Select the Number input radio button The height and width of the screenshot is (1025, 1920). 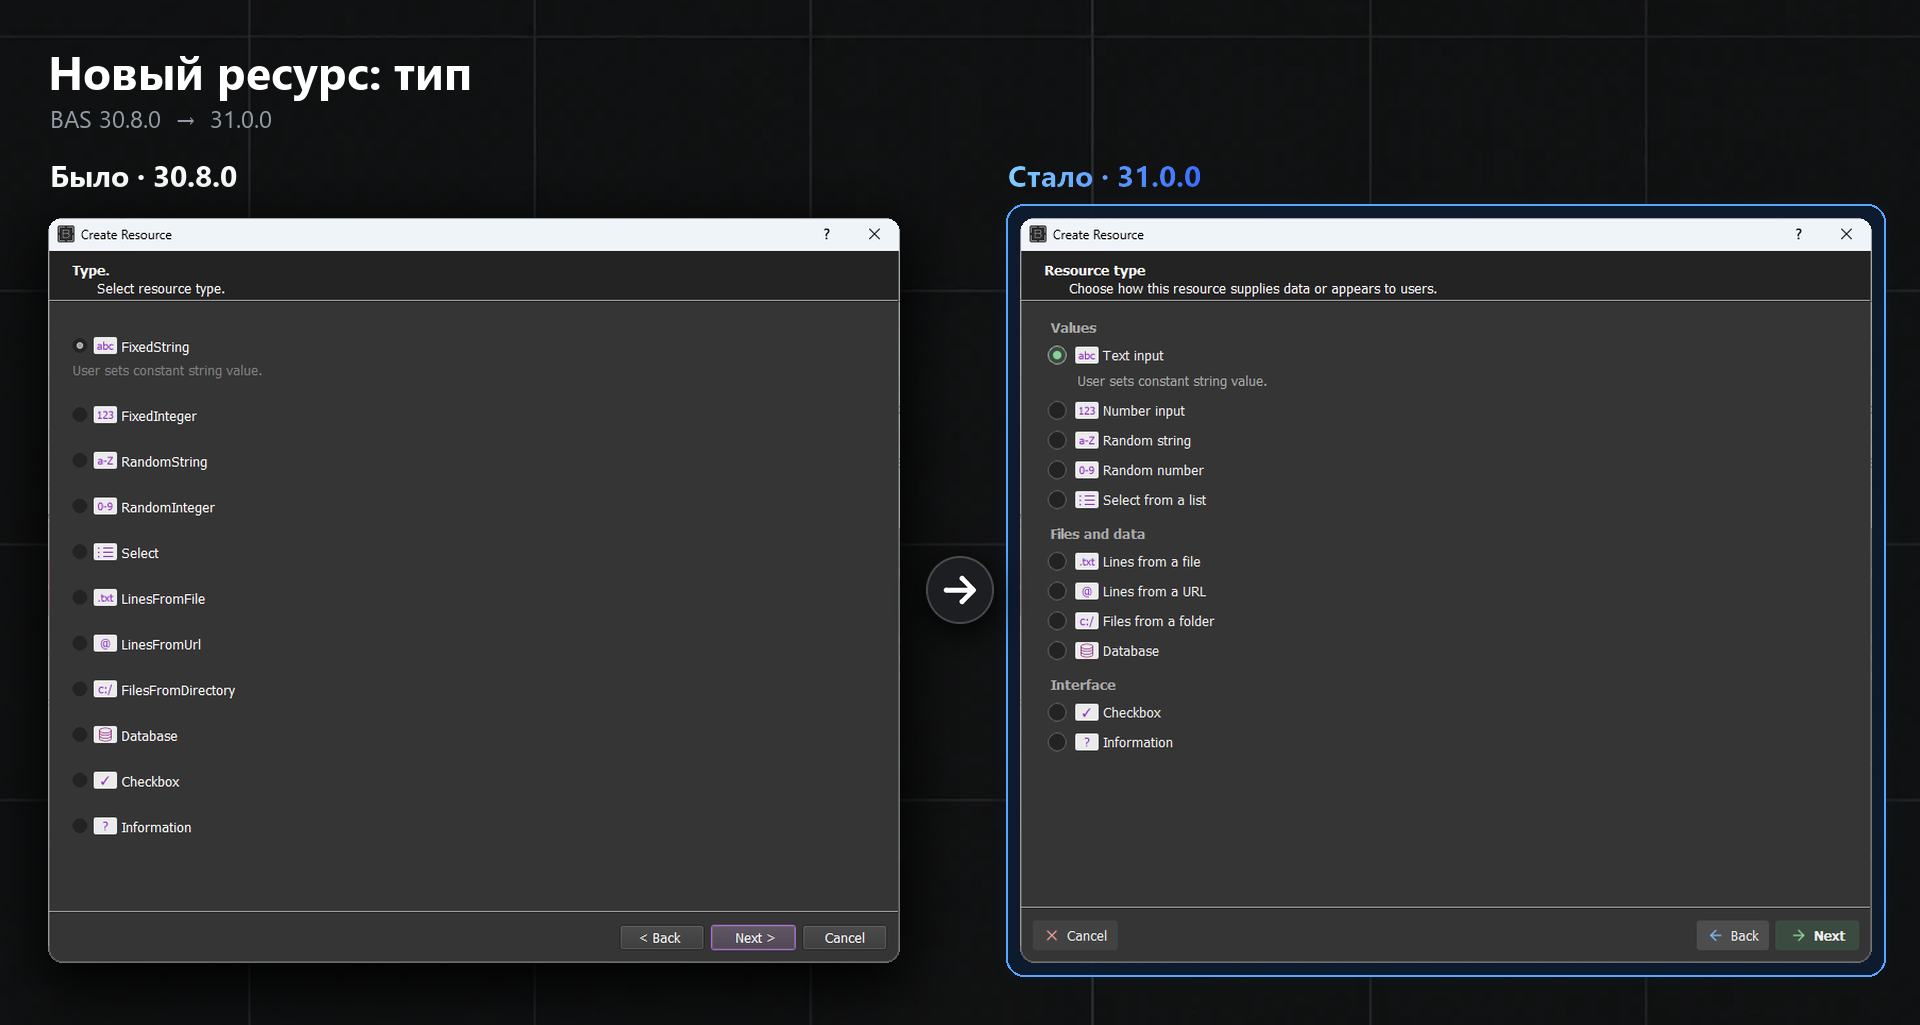pyautogui.click(x=1057, y=411)
